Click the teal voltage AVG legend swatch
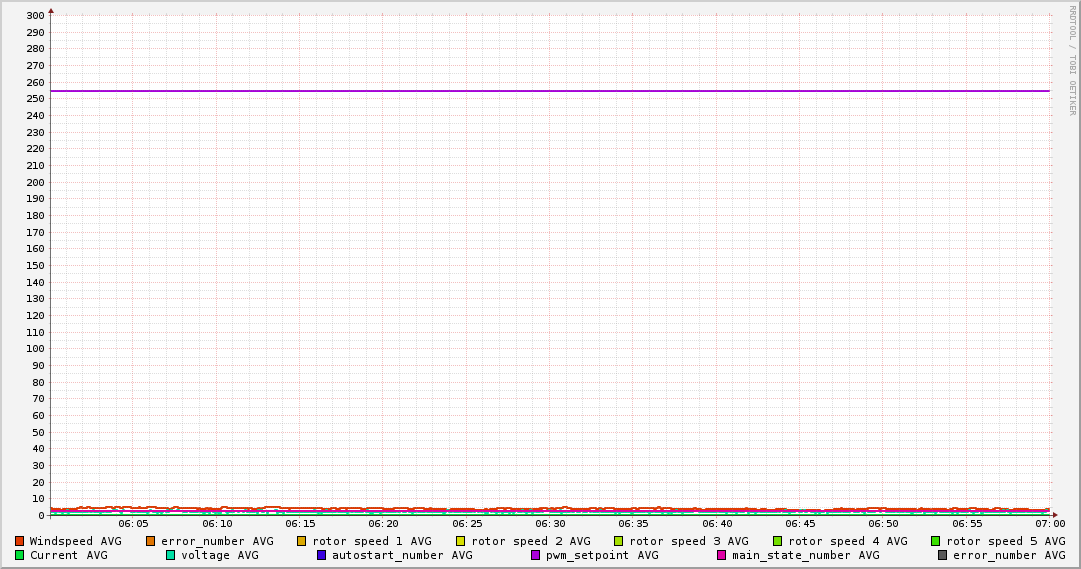This screenshot has height=569, width=1081. [x=170, y=555]
